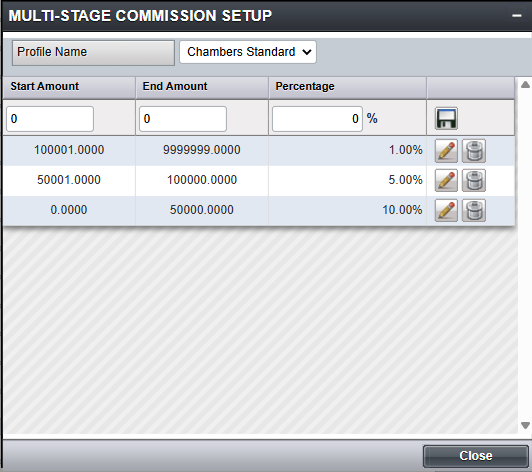Select the 100000.0000 end amount cell
Image resolution: width=532 pixels, height=472 pixels.
pos(202,180)
